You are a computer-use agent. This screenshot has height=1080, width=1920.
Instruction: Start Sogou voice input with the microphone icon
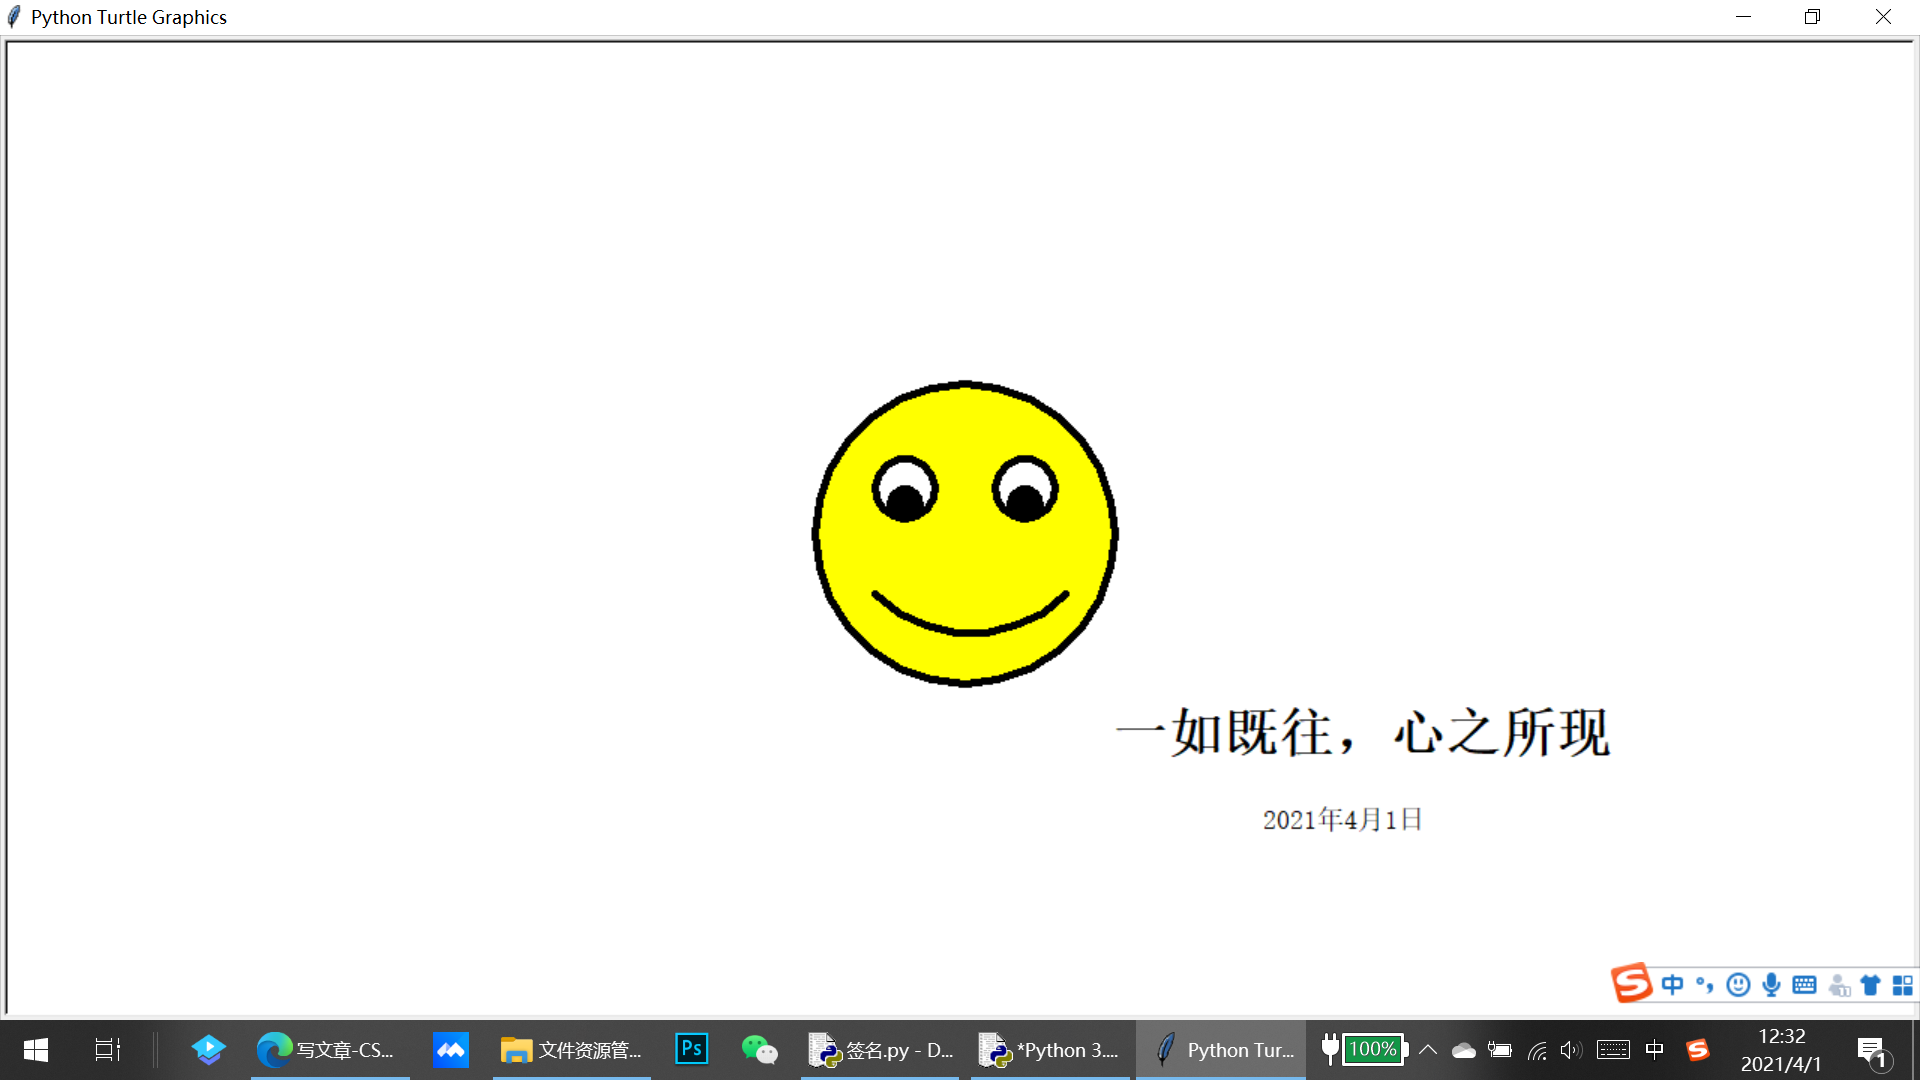(x=1771, y=984)
